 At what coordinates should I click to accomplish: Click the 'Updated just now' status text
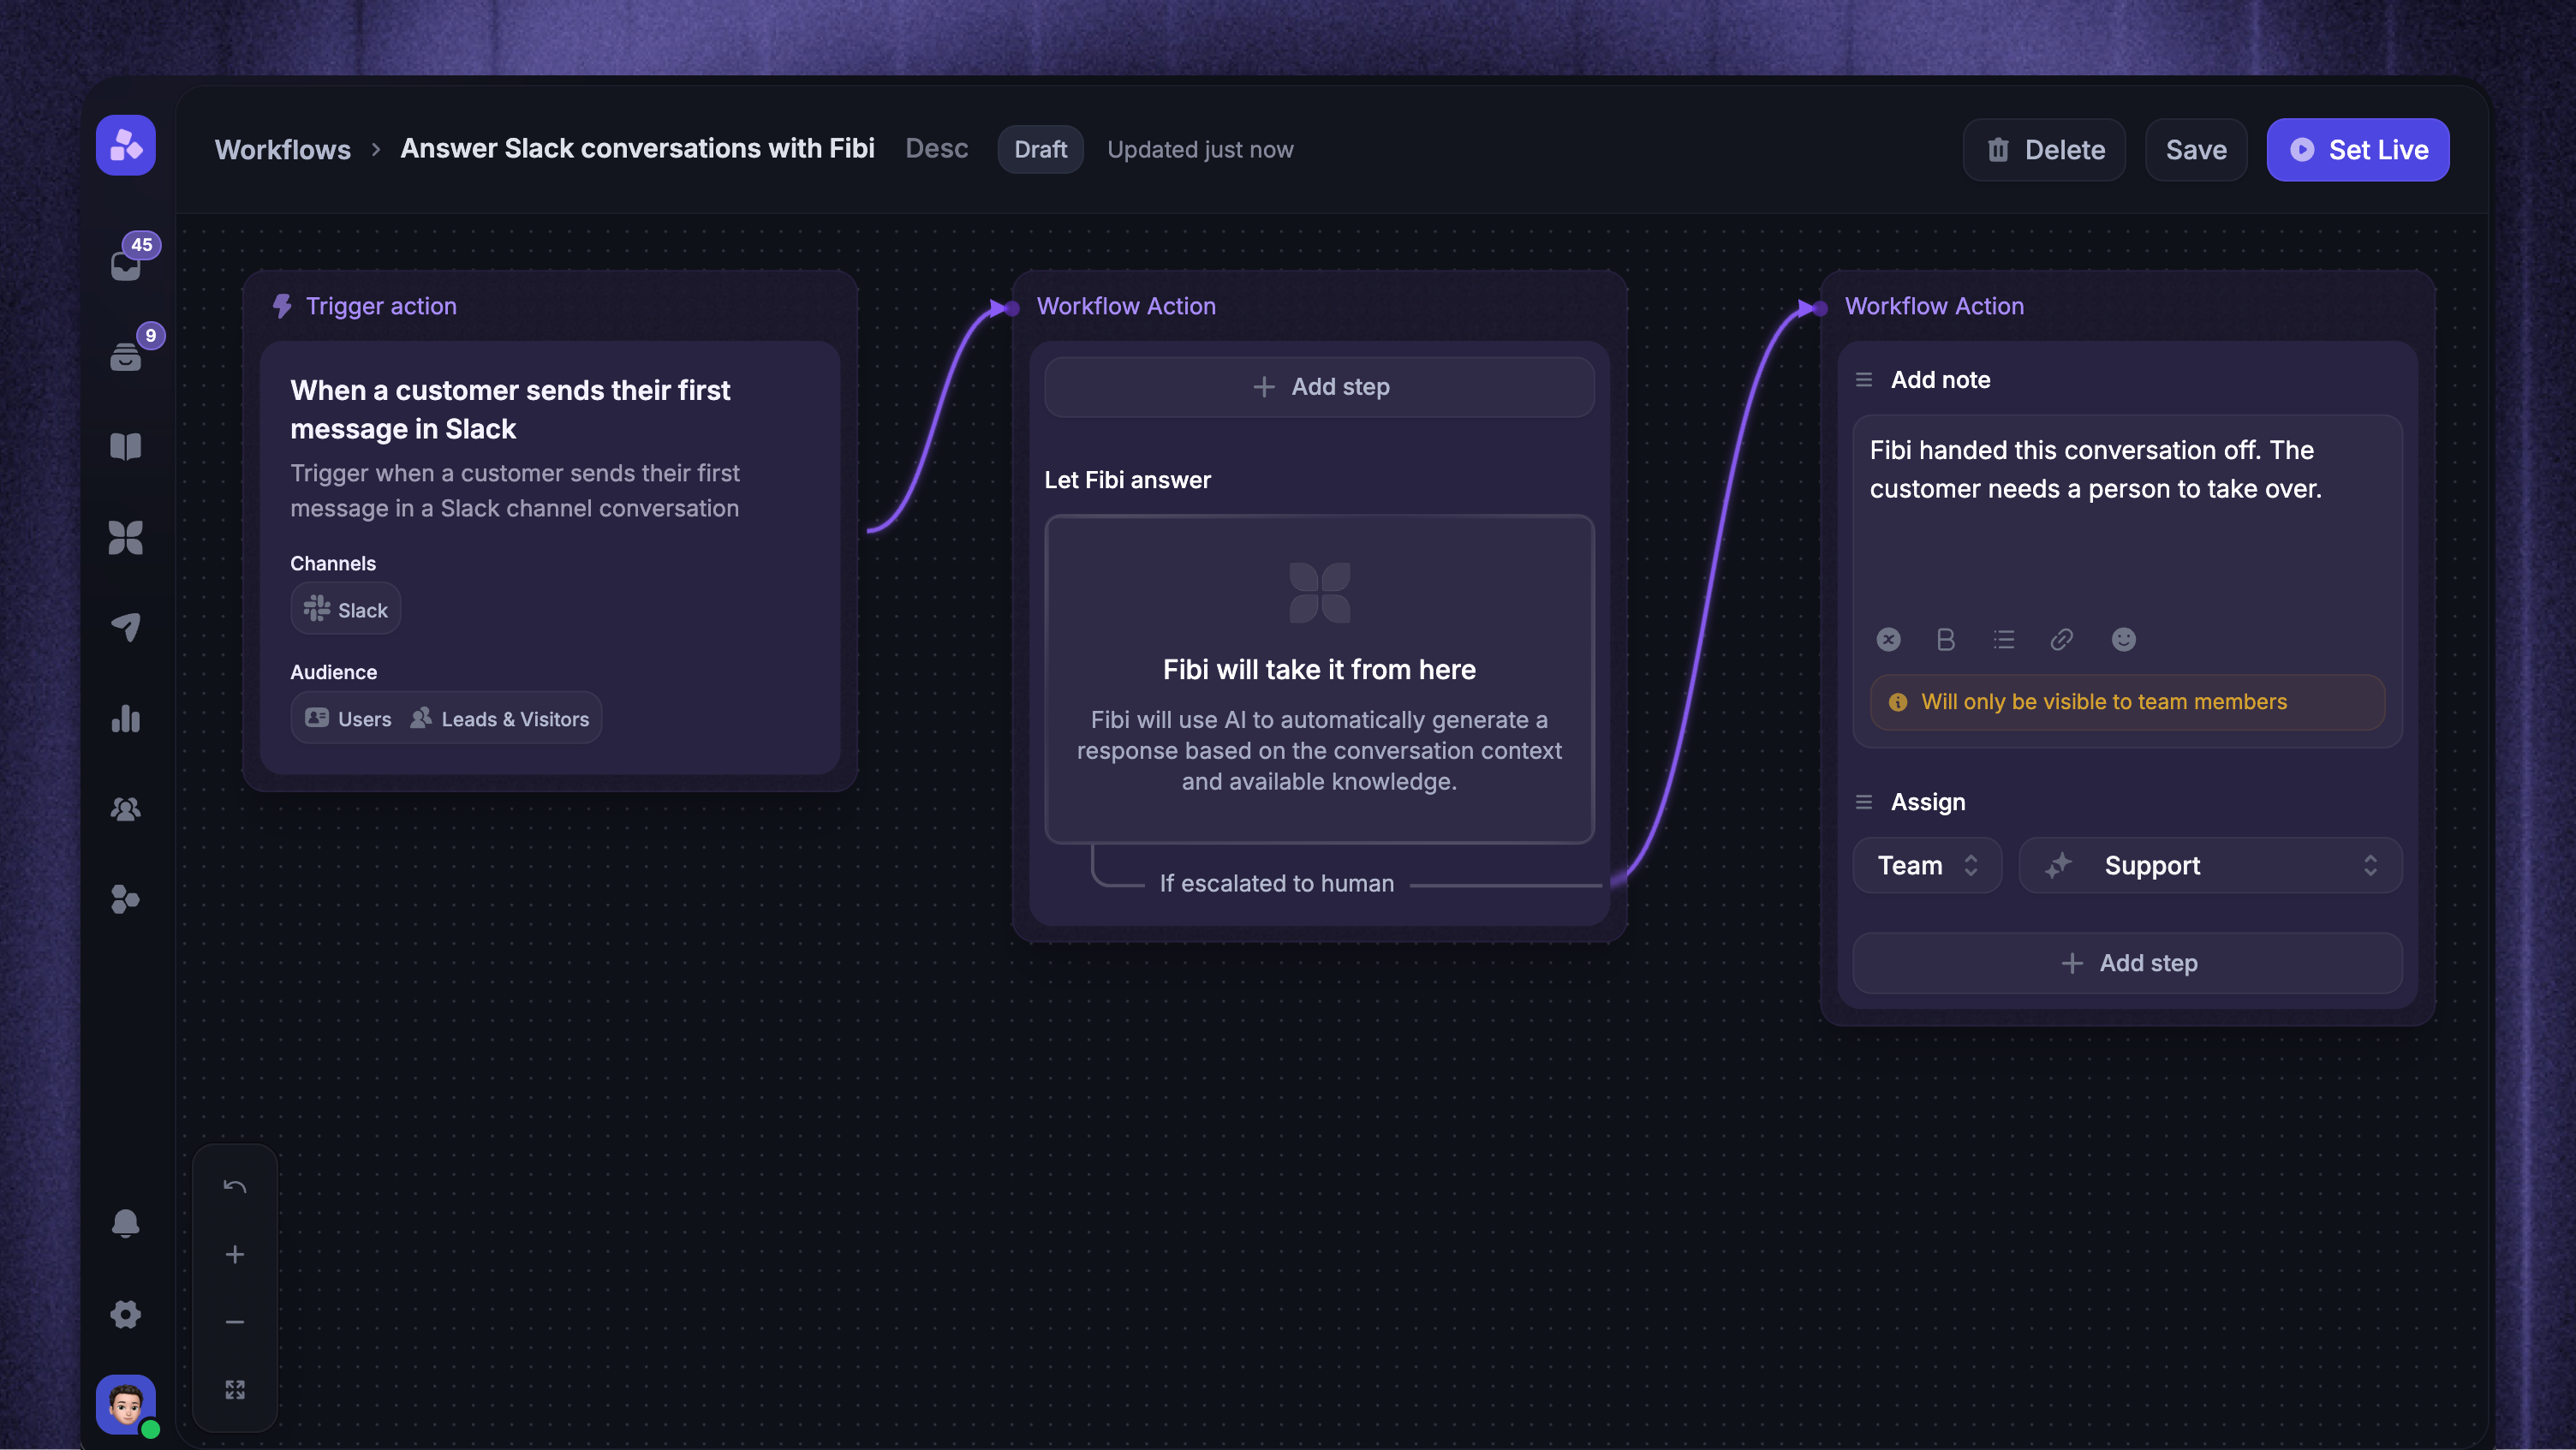[1200, 149]
